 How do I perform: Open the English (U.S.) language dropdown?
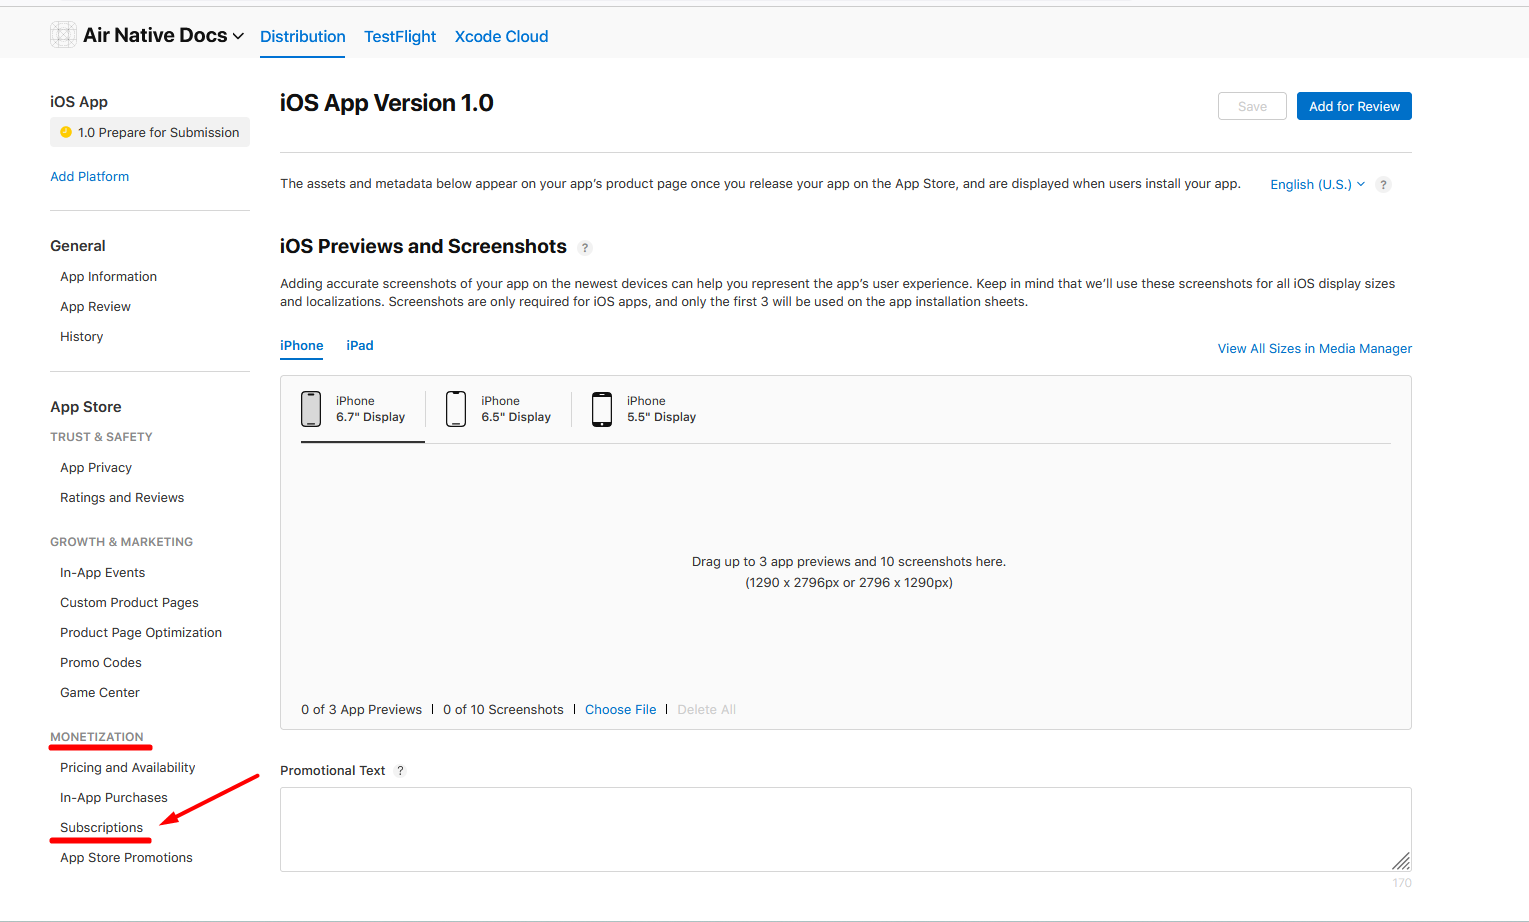1317,184
